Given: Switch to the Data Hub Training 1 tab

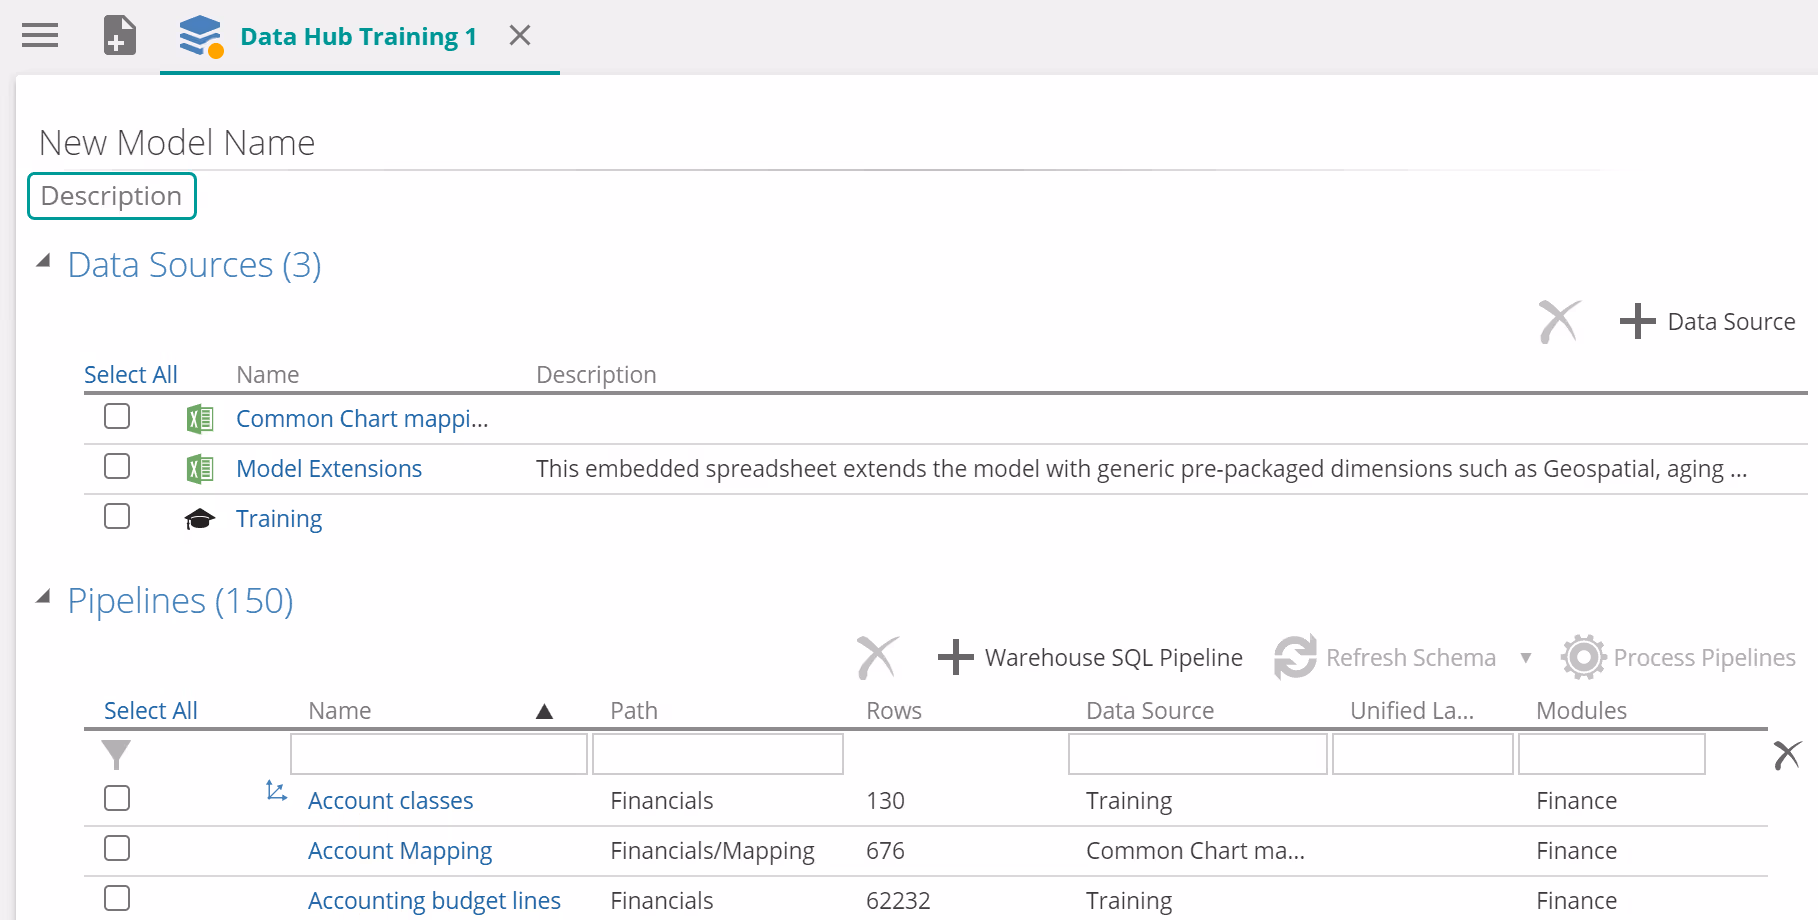Looking at the screenshot, I should (x=358, y=37).
